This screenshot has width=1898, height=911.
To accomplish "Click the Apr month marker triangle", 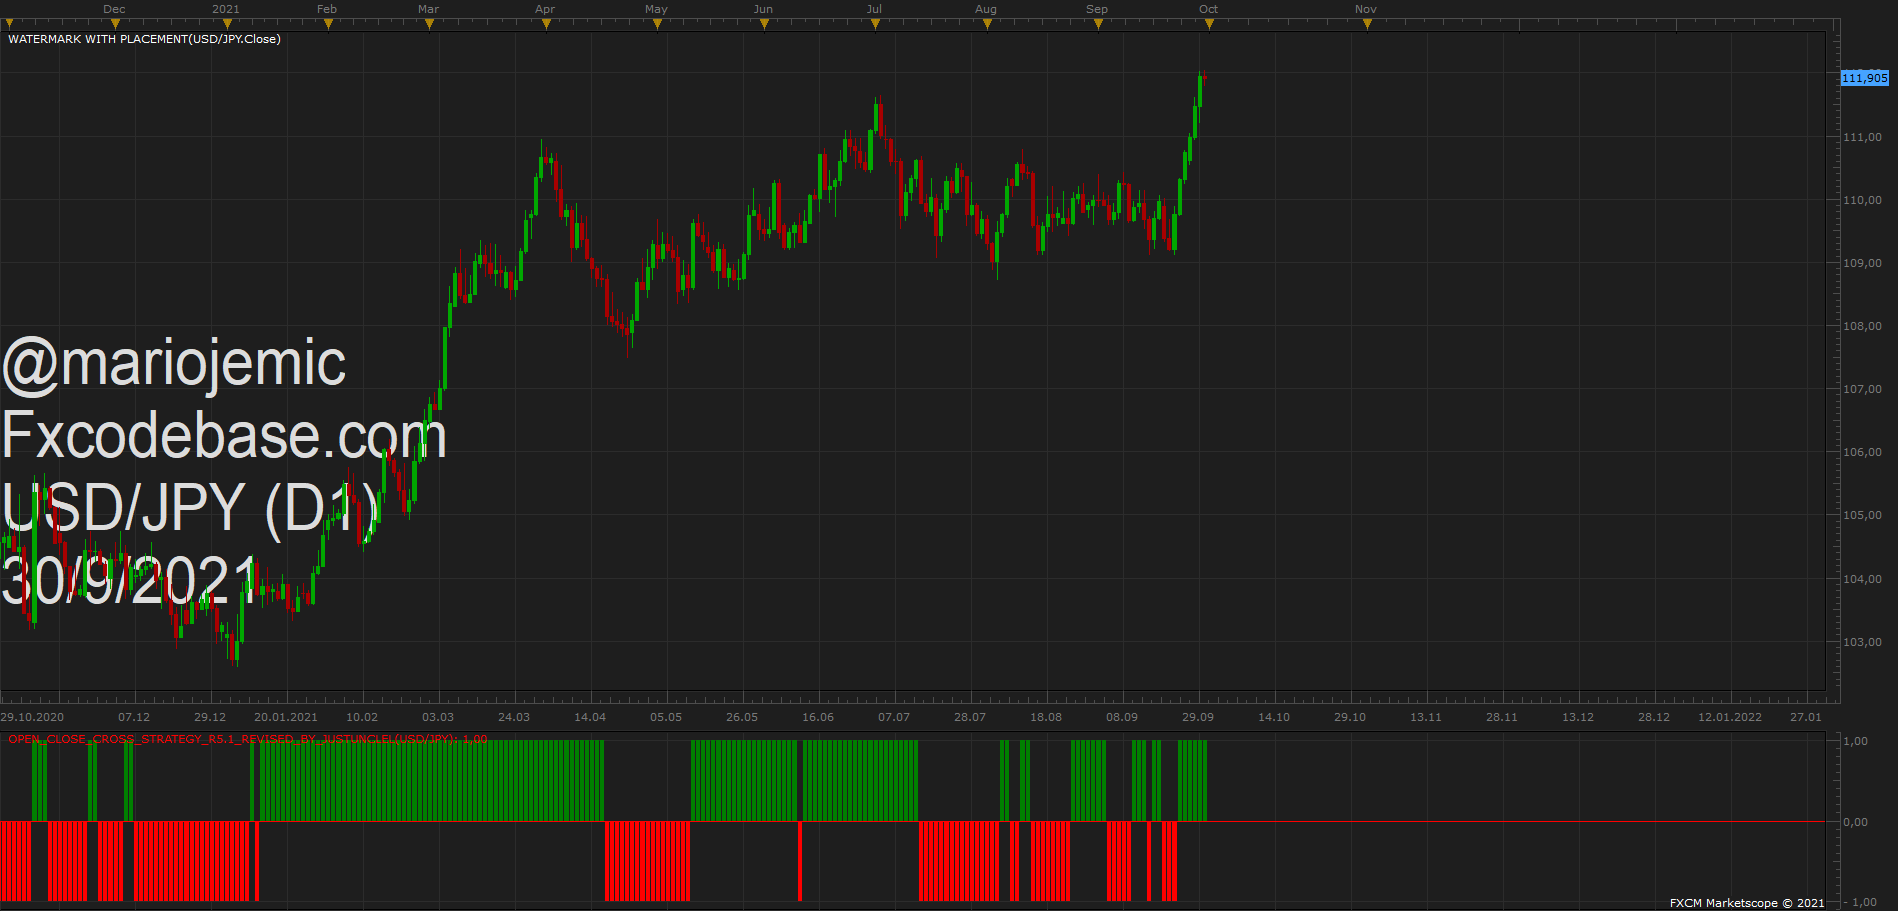I will click(x=546, y=24).
